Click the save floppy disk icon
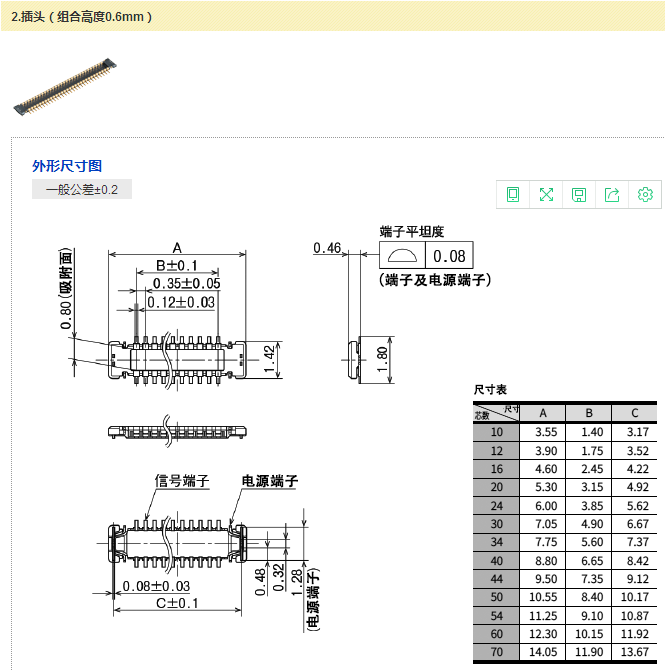The width and height of the screenshot is (665, 670). pyautogui.click(x=579, y=194)
